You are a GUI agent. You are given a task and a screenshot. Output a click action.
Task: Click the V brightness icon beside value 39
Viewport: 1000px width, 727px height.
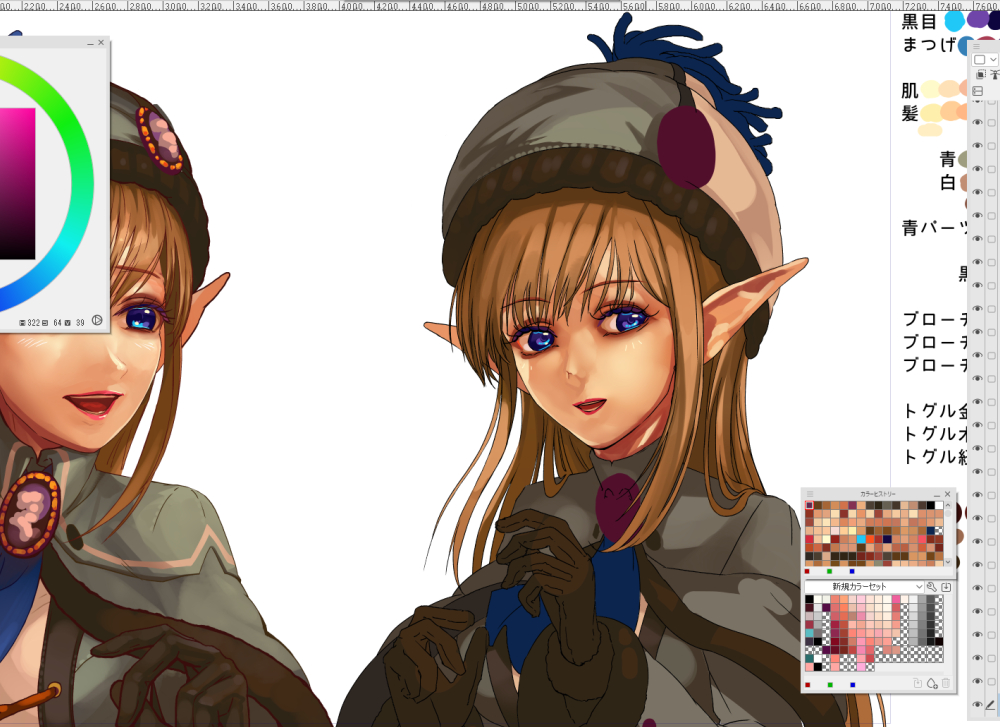click(68, 323)
